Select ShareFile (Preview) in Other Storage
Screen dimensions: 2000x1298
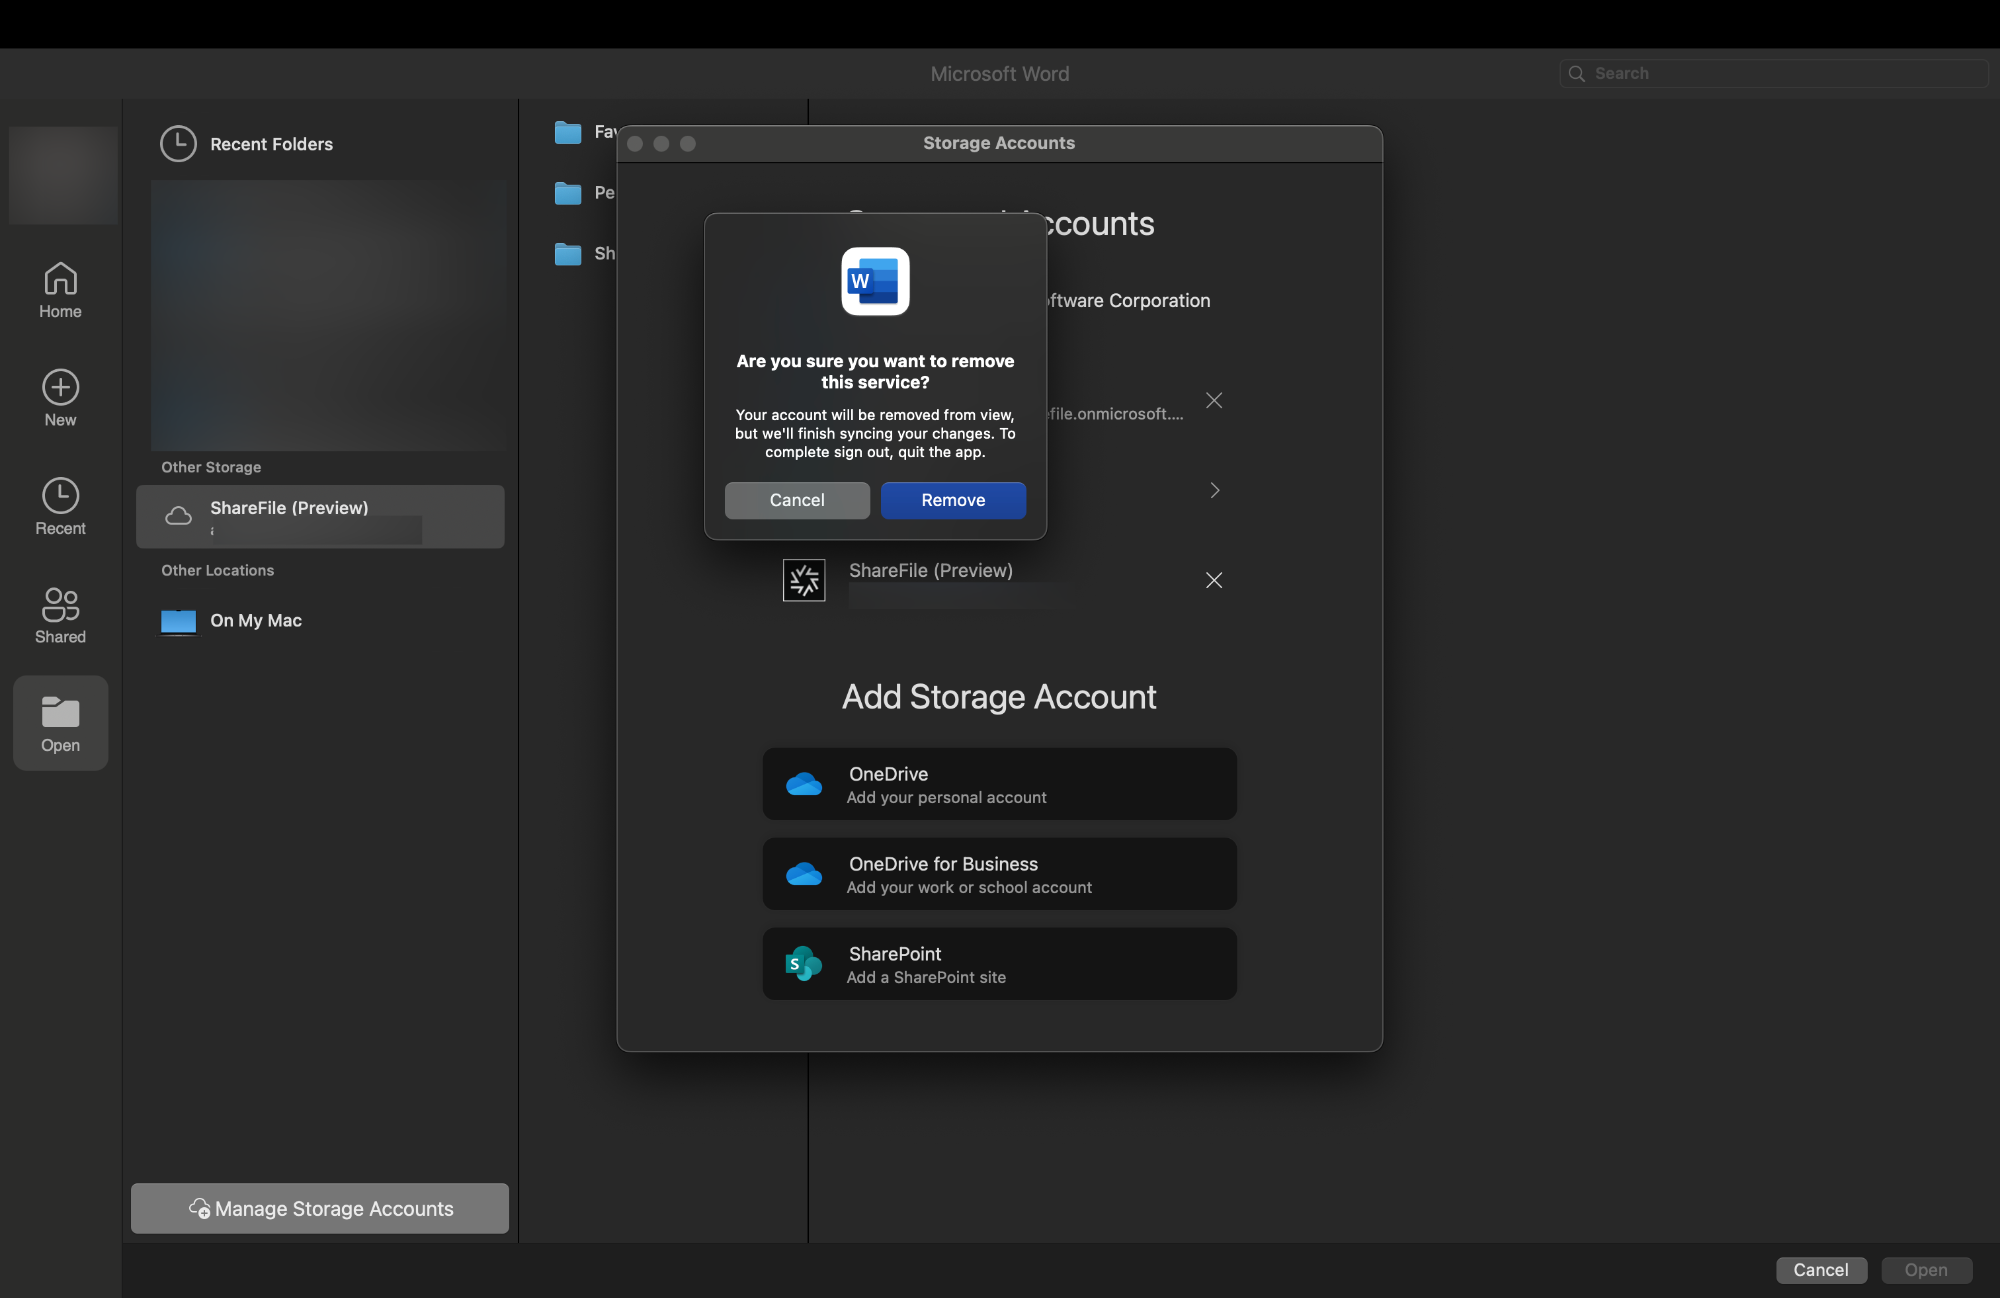[x=320, y=516]
